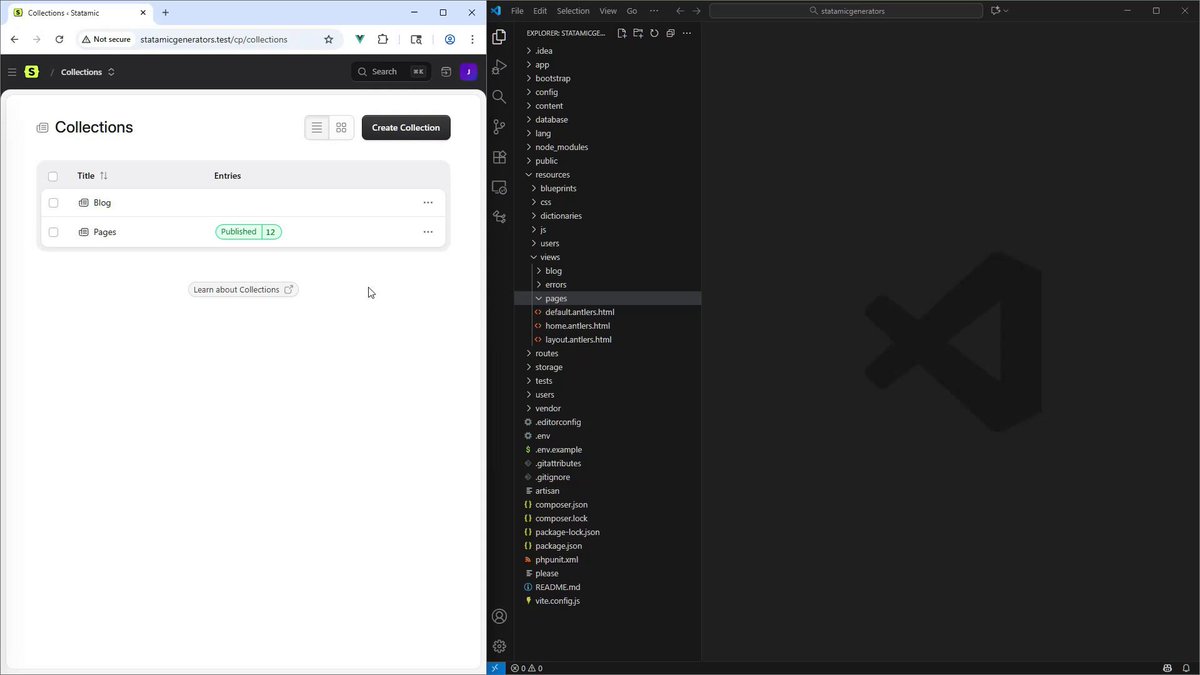The height and width of the screenshot is (675, 1200).
Task: Open the Chrome profile icon
Action: click(450, 39)
